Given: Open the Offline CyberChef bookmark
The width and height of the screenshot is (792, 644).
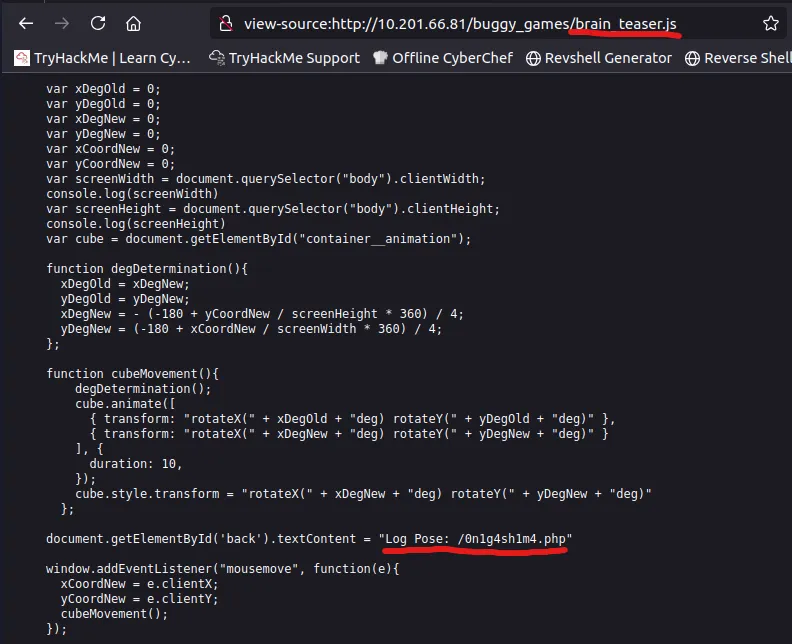Looking at the screenshot, I should point(446,58).
